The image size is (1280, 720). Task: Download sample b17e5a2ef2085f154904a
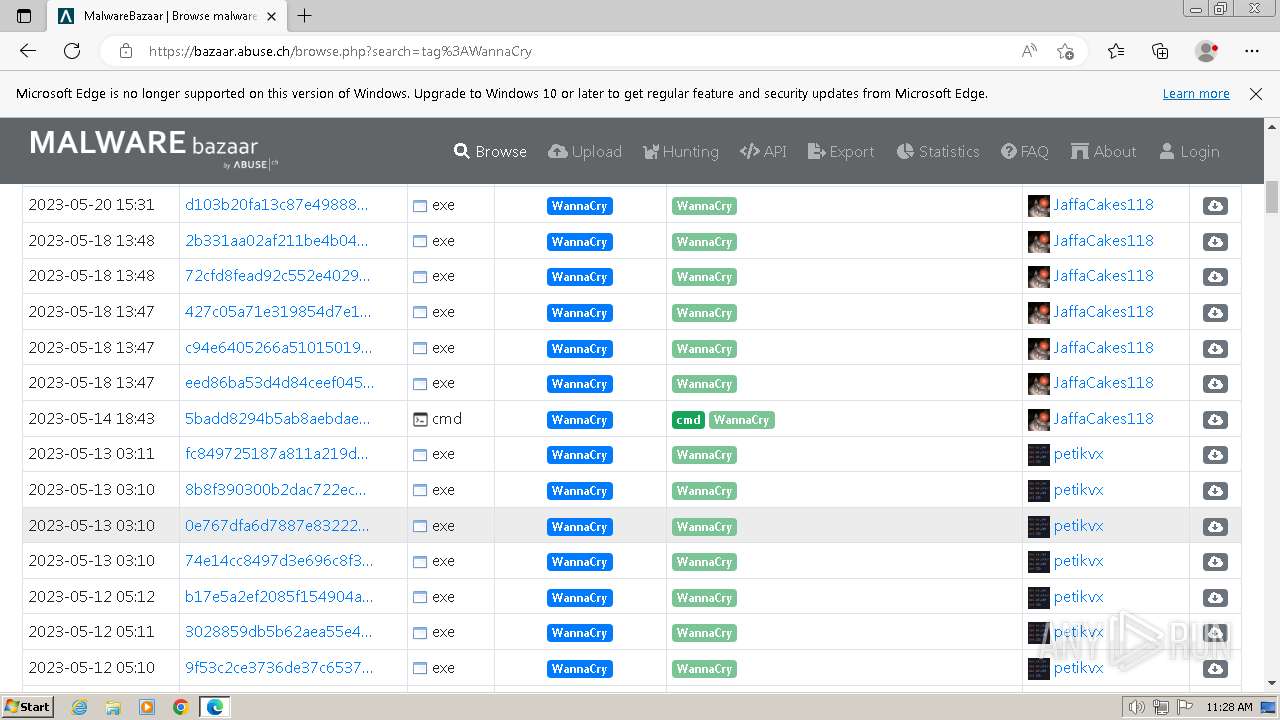pyautogui.click(x=1215, y=598)
